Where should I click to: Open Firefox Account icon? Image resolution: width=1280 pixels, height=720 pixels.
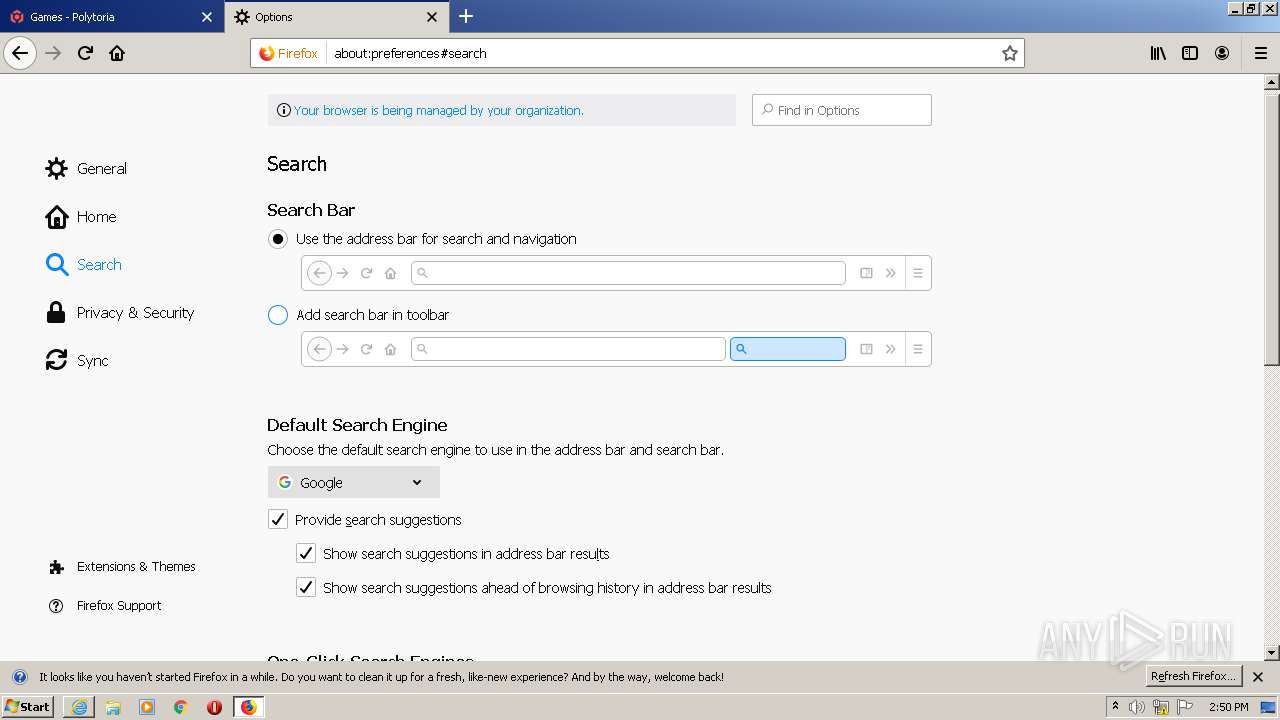point(1222,53)
